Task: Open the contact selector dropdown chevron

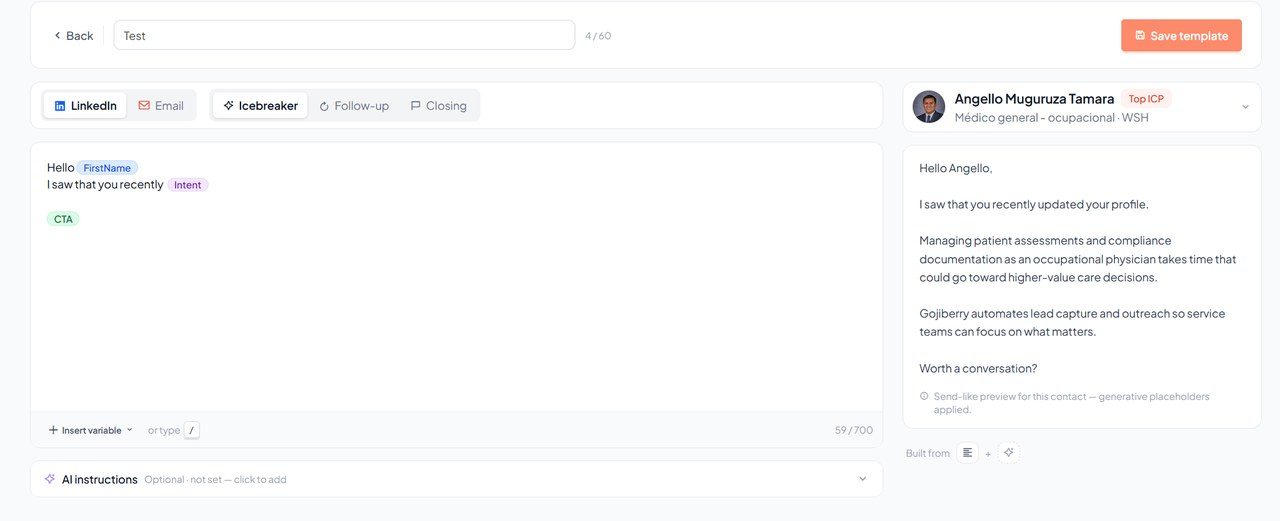Action: click(1245, 107)
